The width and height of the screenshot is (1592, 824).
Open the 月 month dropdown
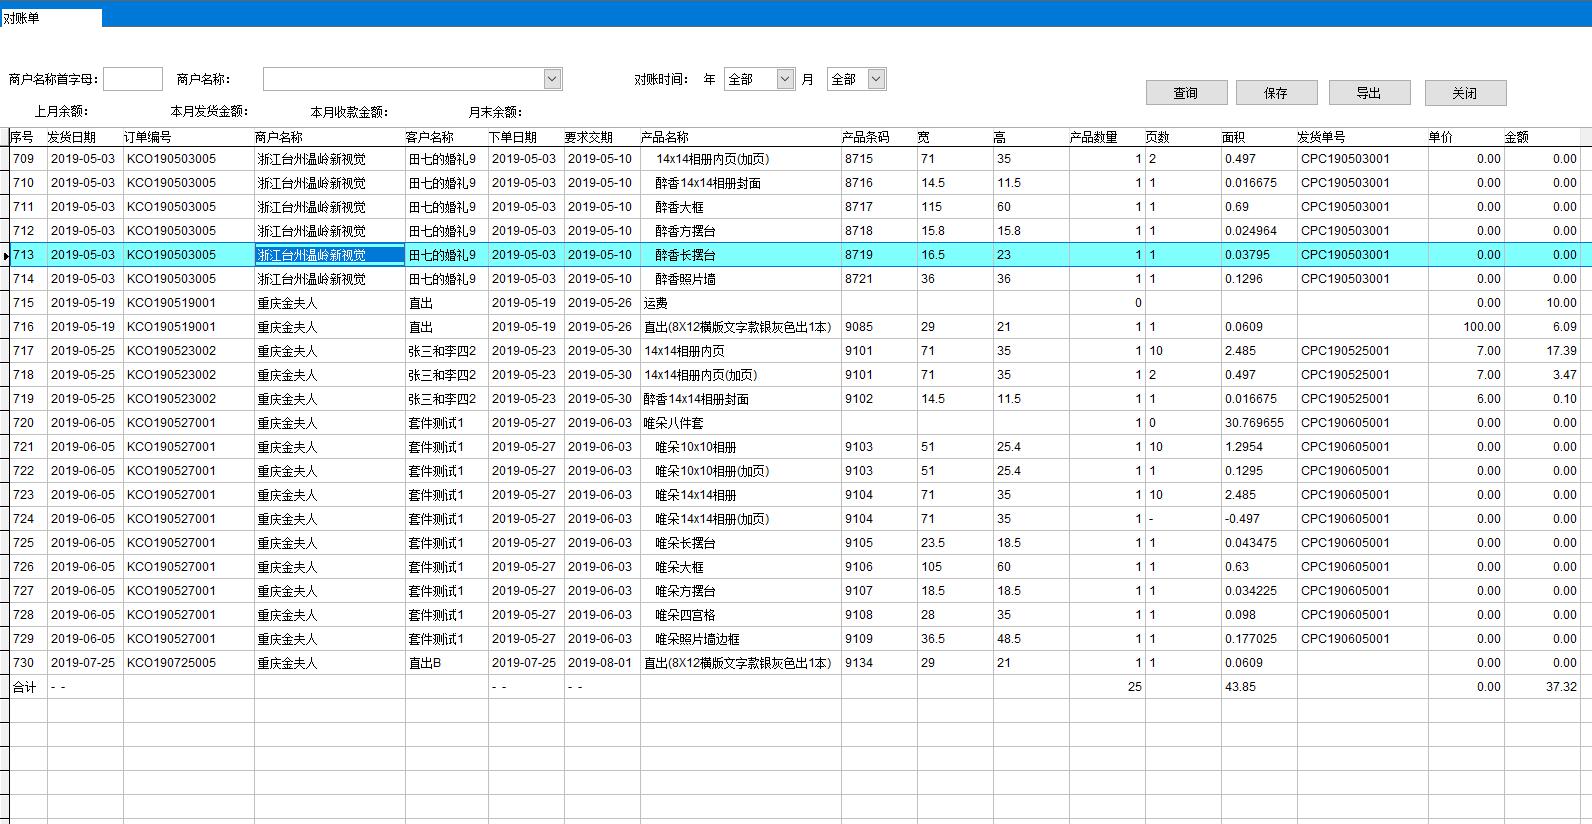tap(876, 79)
